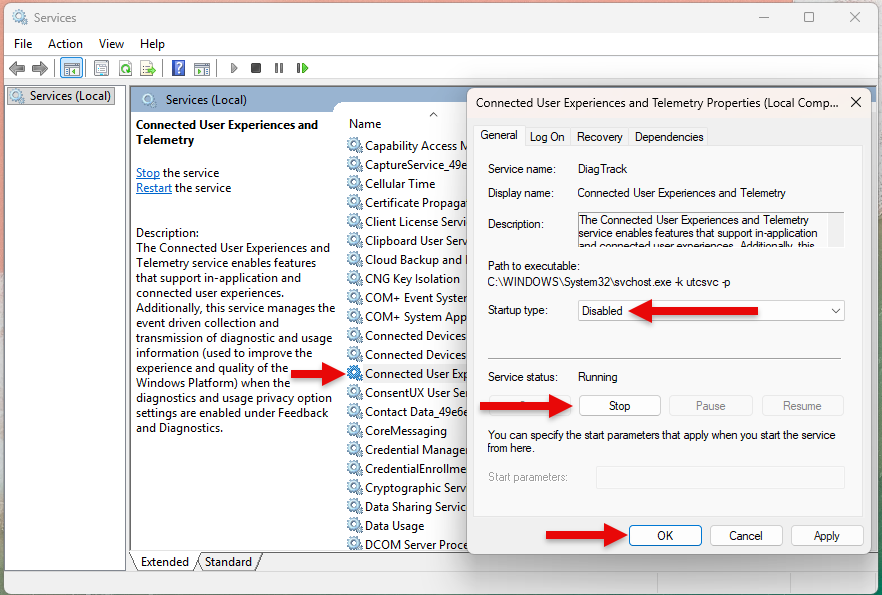Switch to the Recovery tab

(600, 137)
